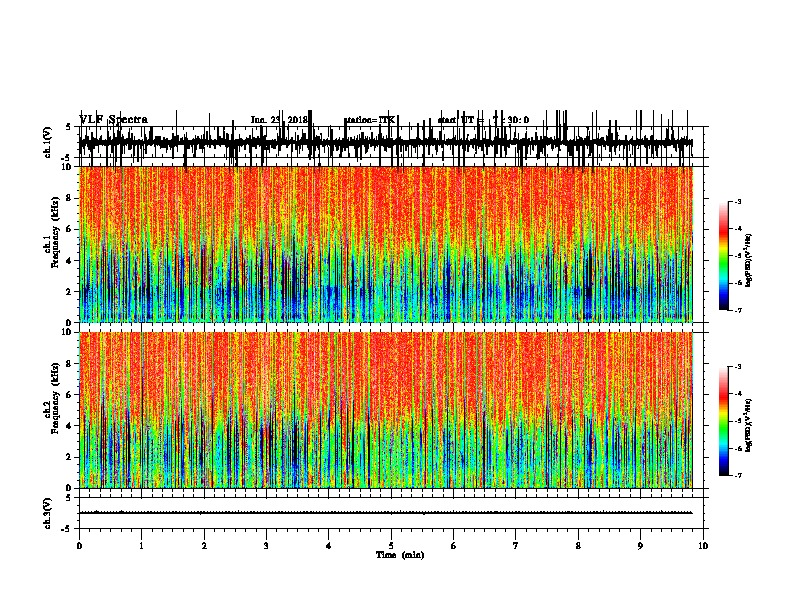Click the 2 minute tick label on time axis
792x612 pixels.
tap(204, 546)
